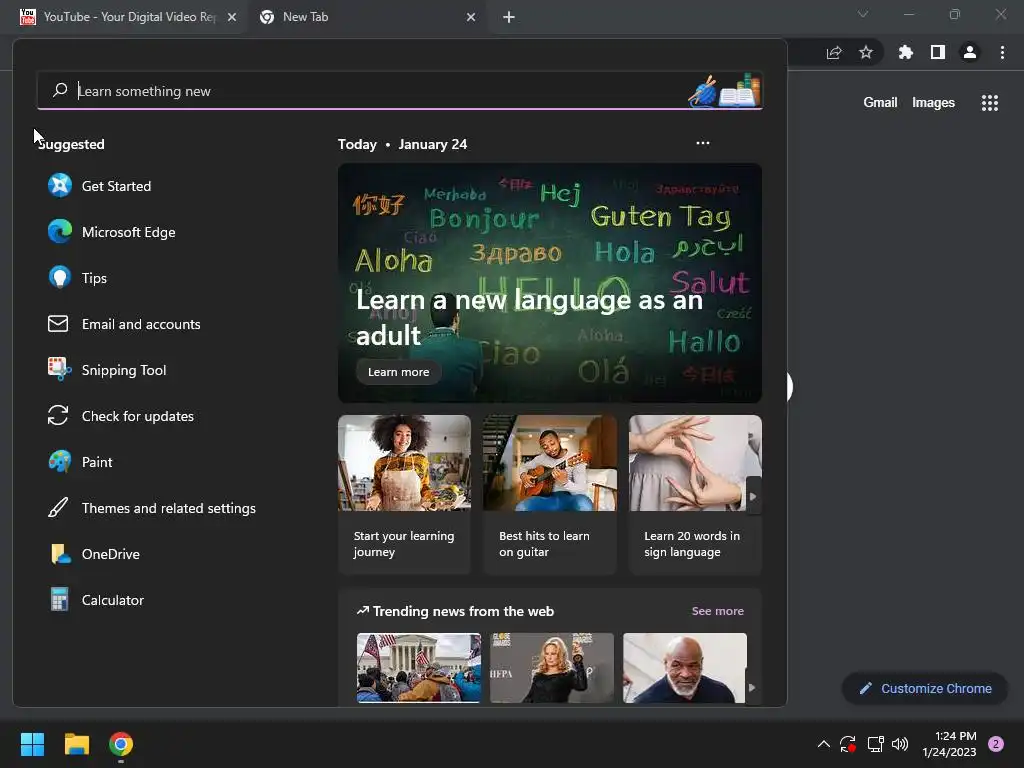Screen dimensions: 1024x768
Task: Click the bookmark star icon
Action: click(x=866, y=52)
